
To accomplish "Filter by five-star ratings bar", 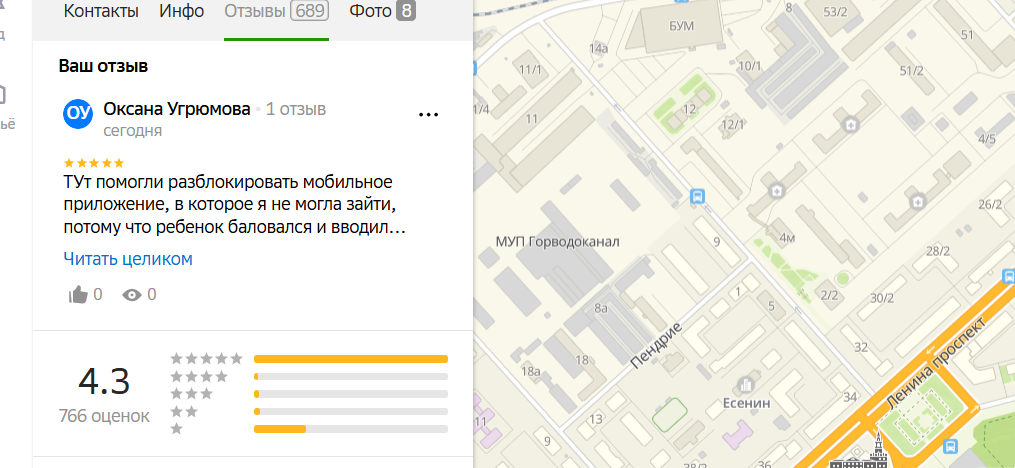I will click(351, 359).
